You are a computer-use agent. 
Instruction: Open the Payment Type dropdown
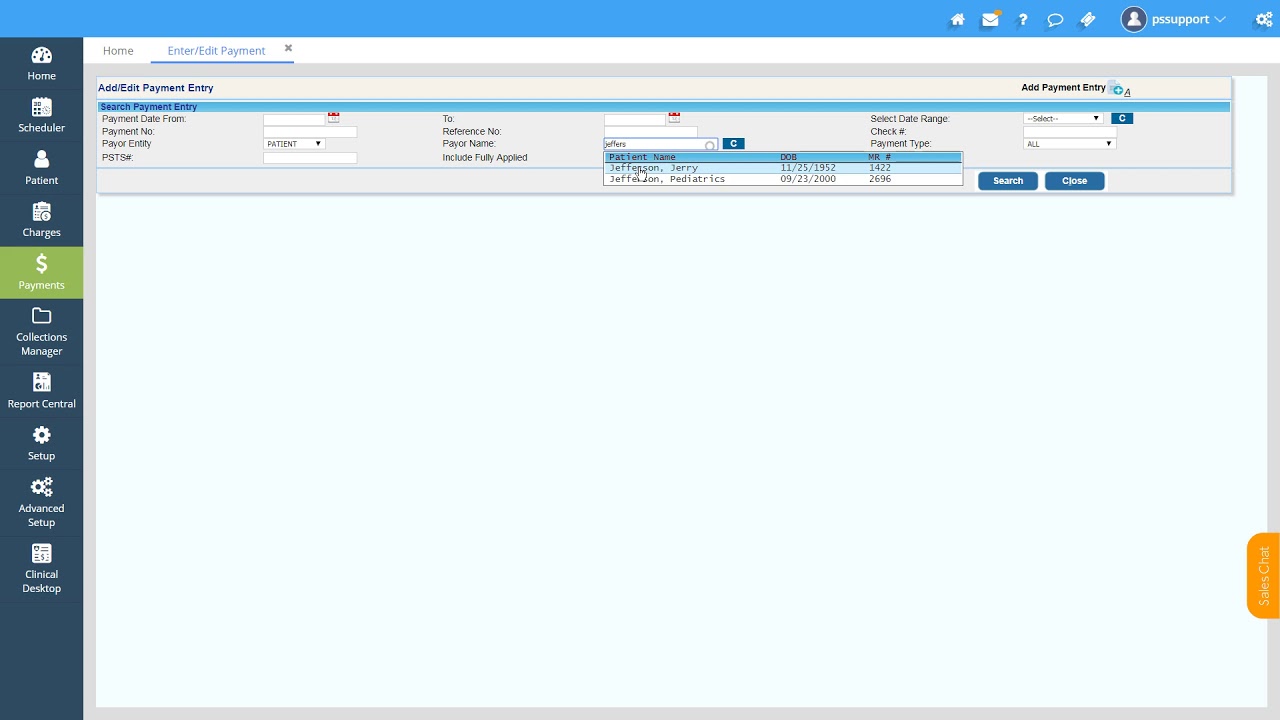tap(1069, 144)
